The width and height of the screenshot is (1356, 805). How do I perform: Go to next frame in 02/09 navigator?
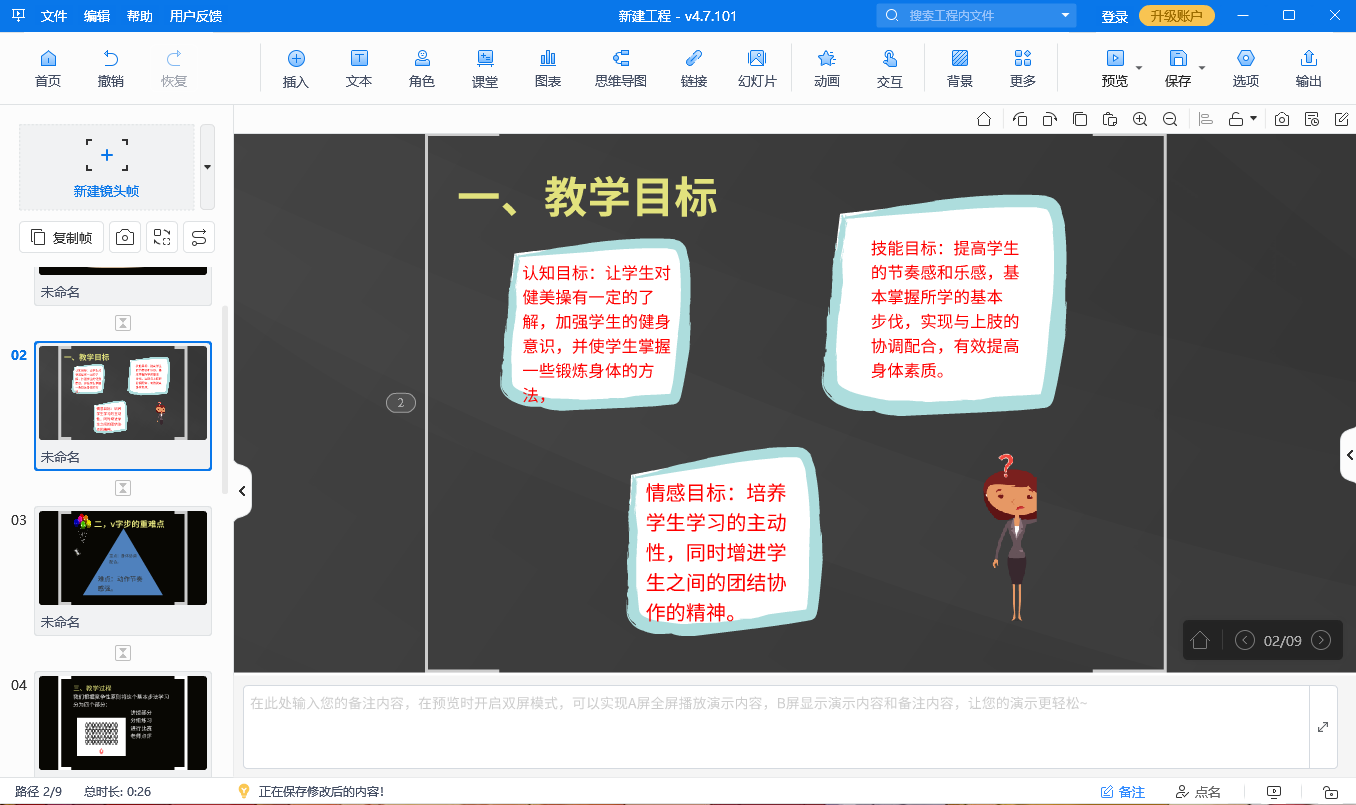[1321, 640]
